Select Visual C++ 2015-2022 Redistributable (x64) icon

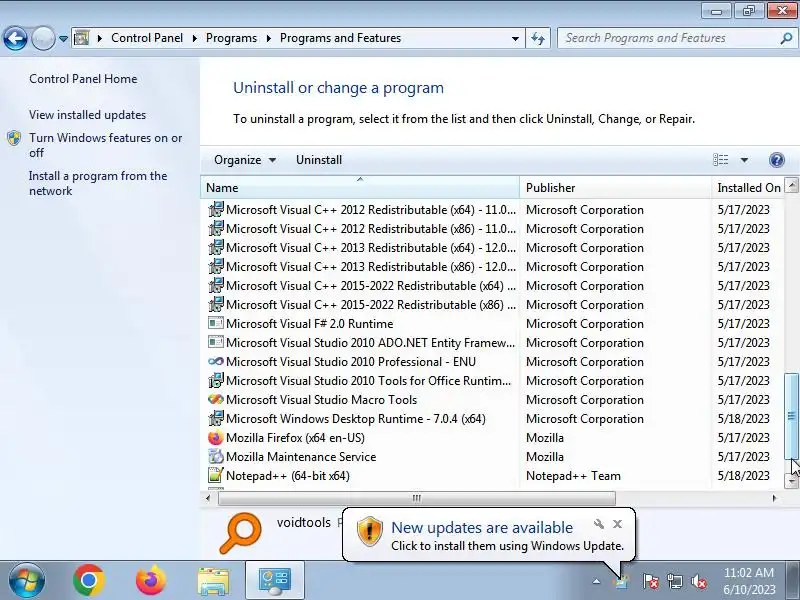point(216,285)
